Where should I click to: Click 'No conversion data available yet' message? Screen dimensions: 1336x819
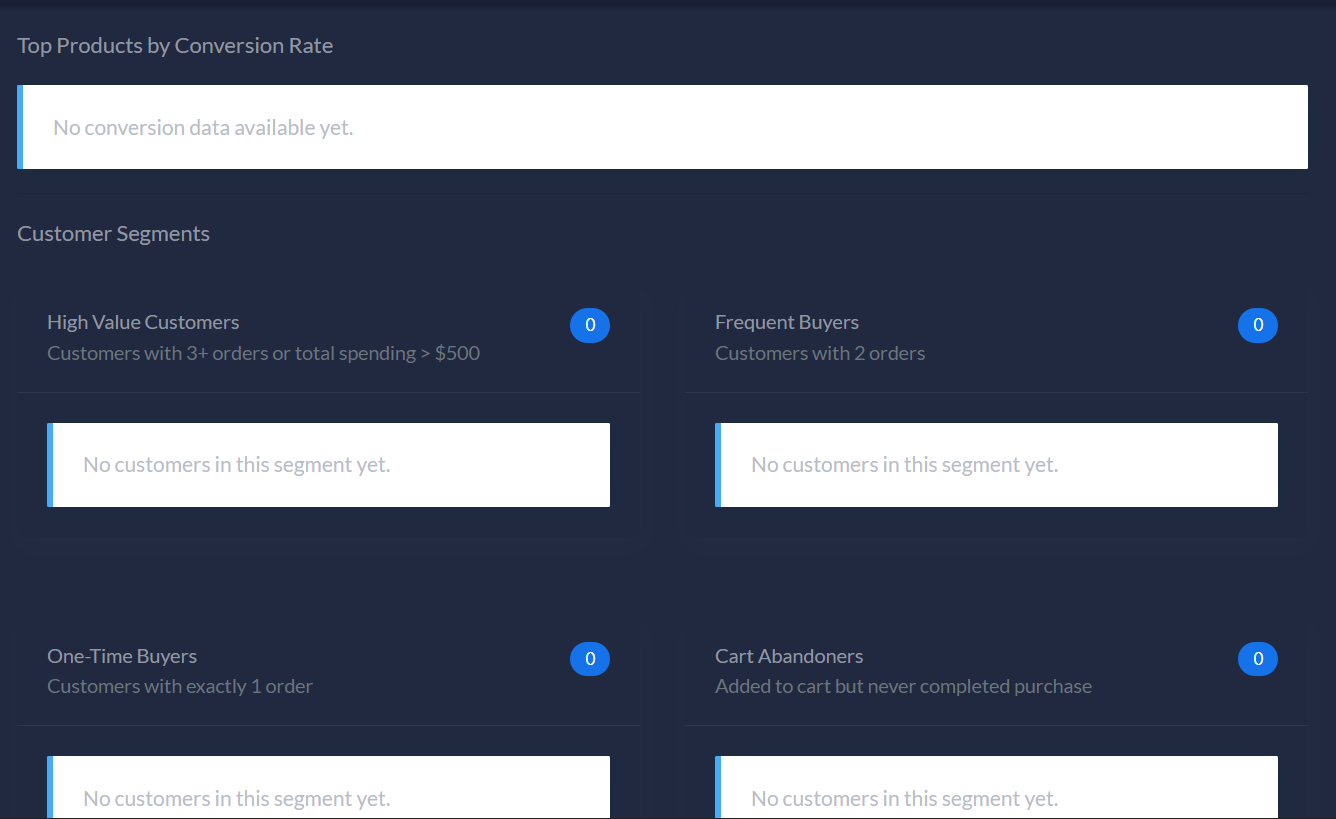(x=202, y=127)
